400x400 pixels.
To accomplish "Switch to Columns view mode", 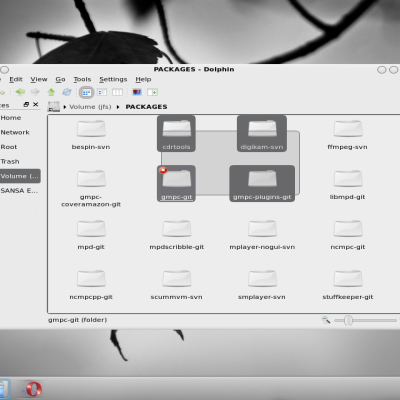I will (x=117, y=92).
